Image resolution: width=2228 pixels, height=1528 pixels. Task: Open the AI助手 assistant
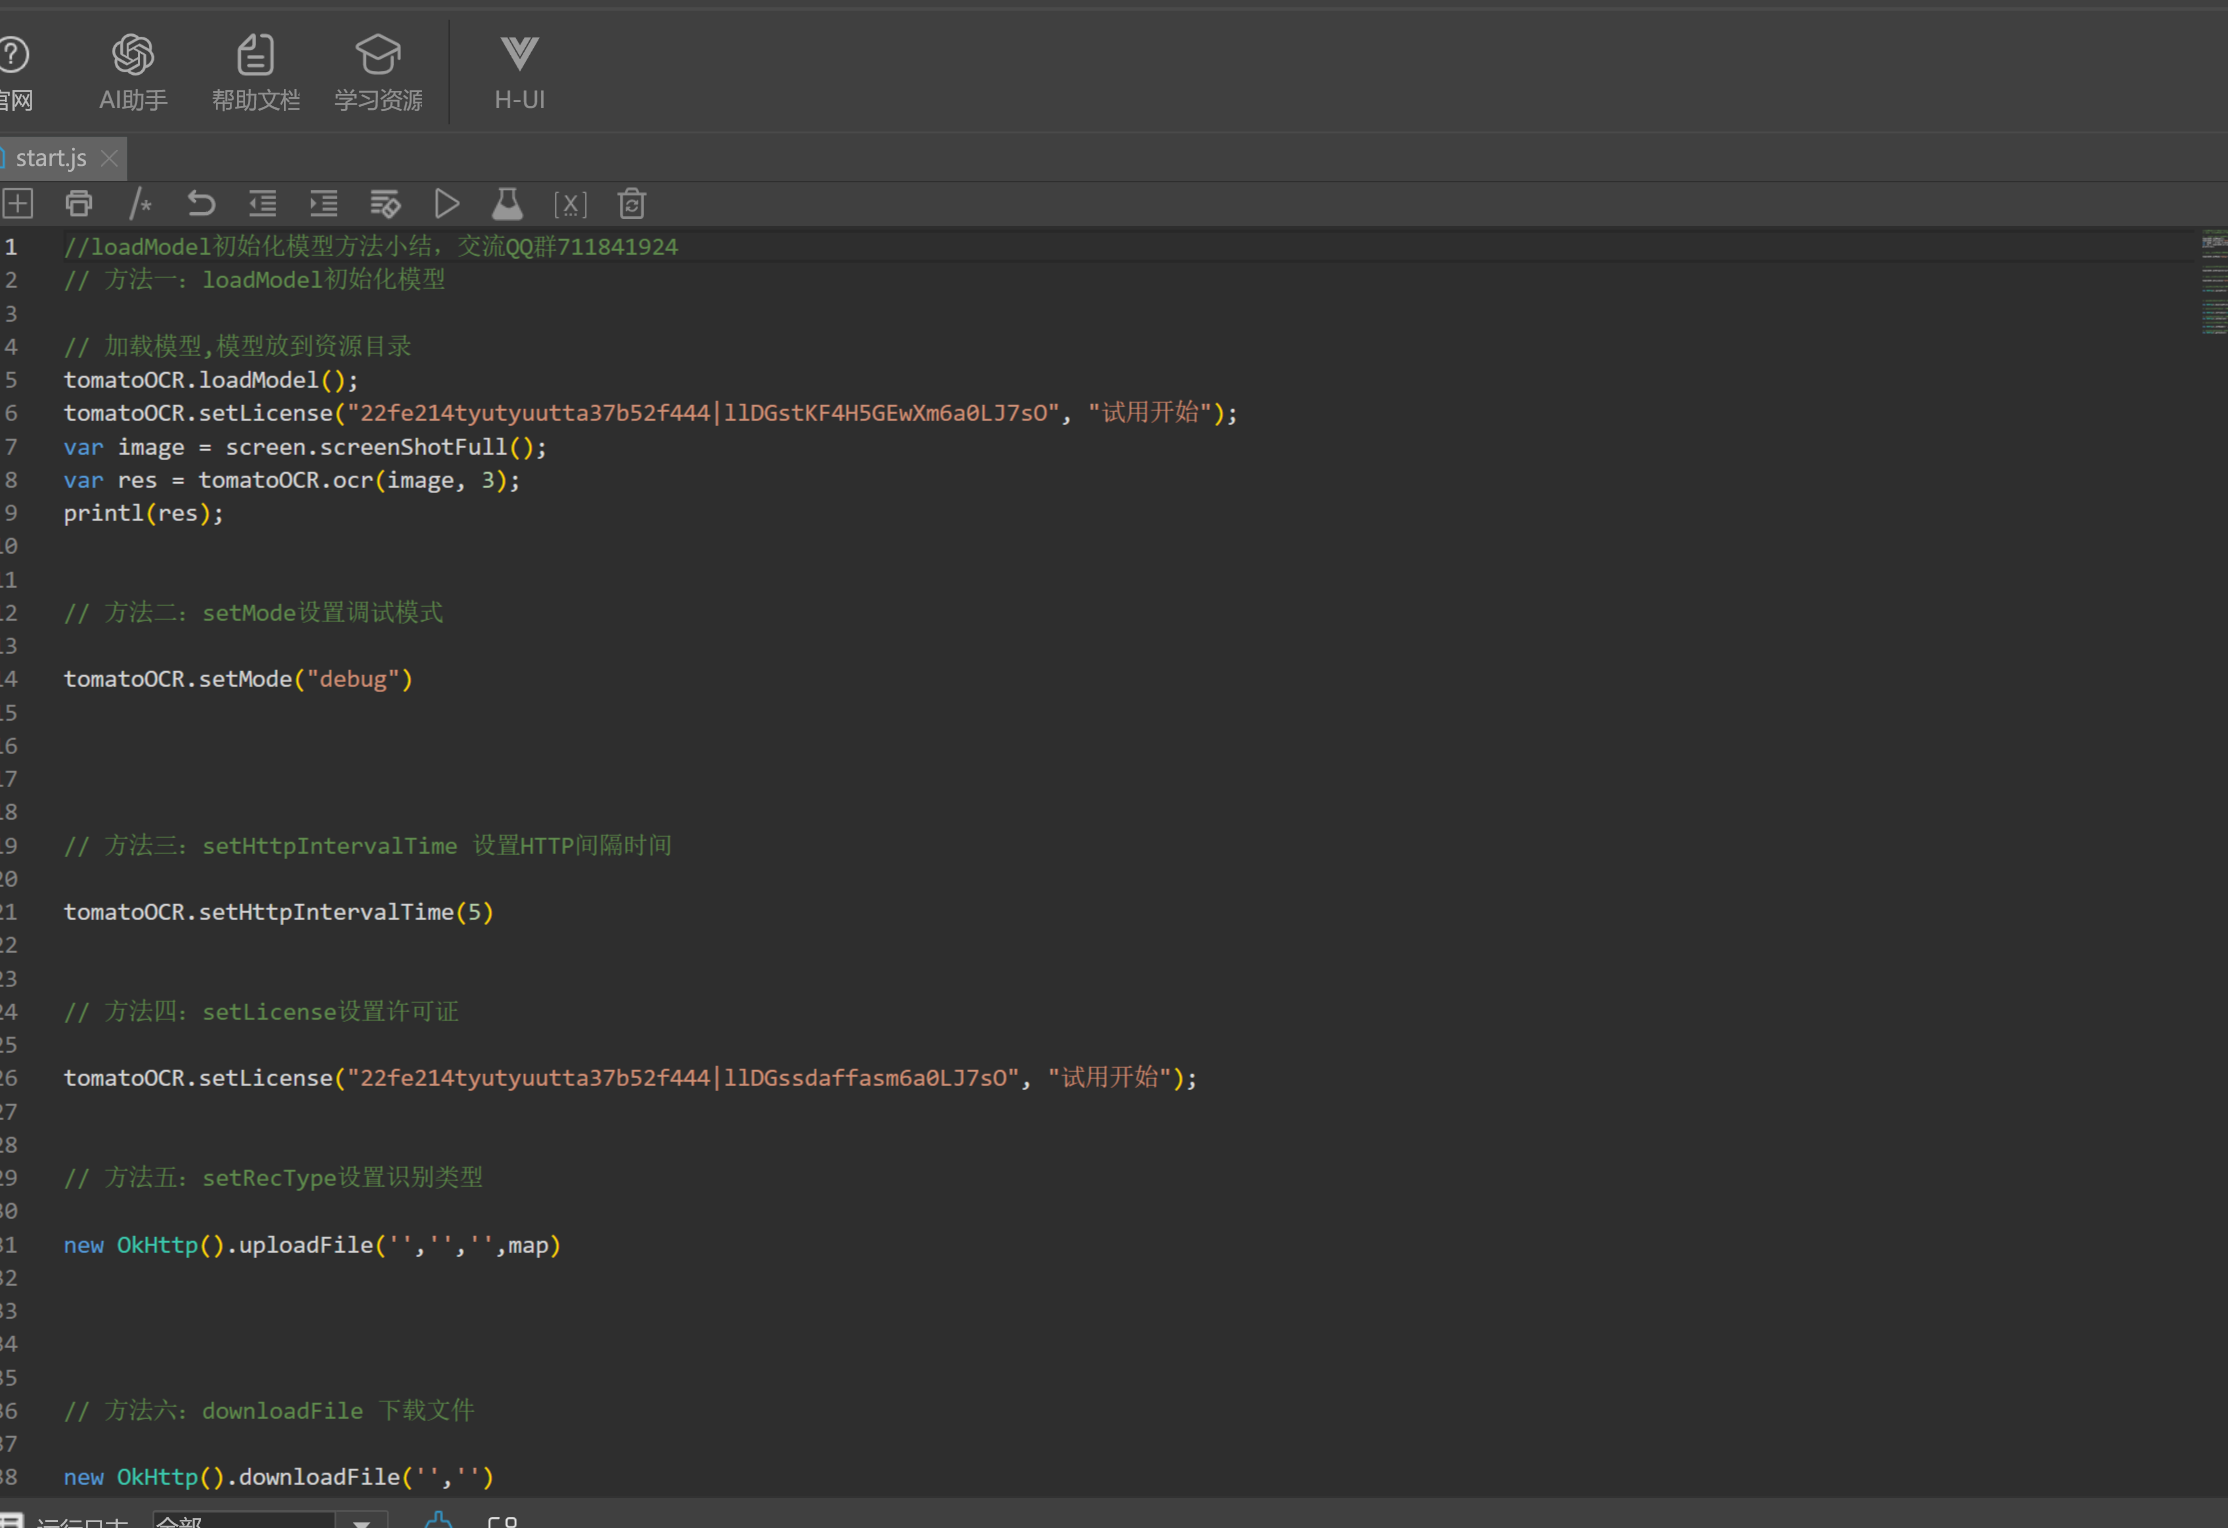133,72
